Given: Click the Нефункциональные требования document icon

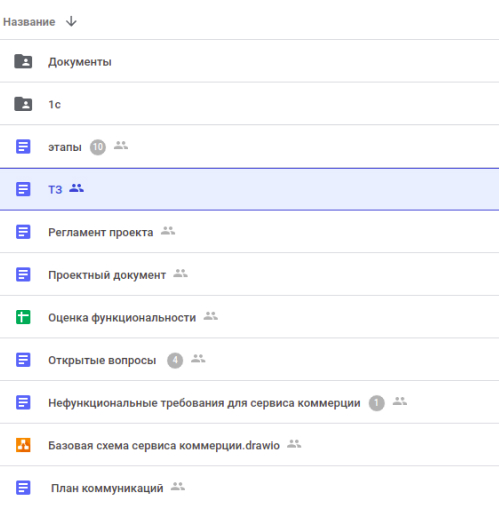Looking at the screenshot, I should point(23,402).
